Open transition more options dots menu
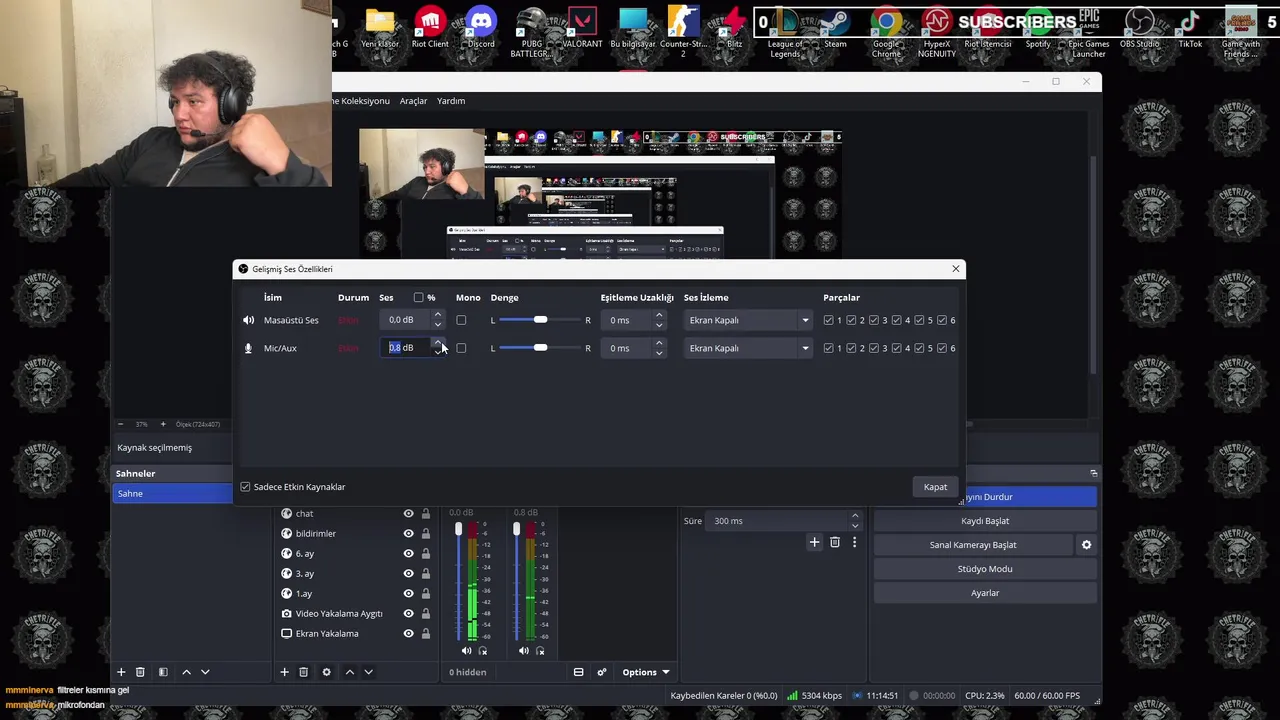Viewport: 1280px width, 720px height. tap(854, 542)
